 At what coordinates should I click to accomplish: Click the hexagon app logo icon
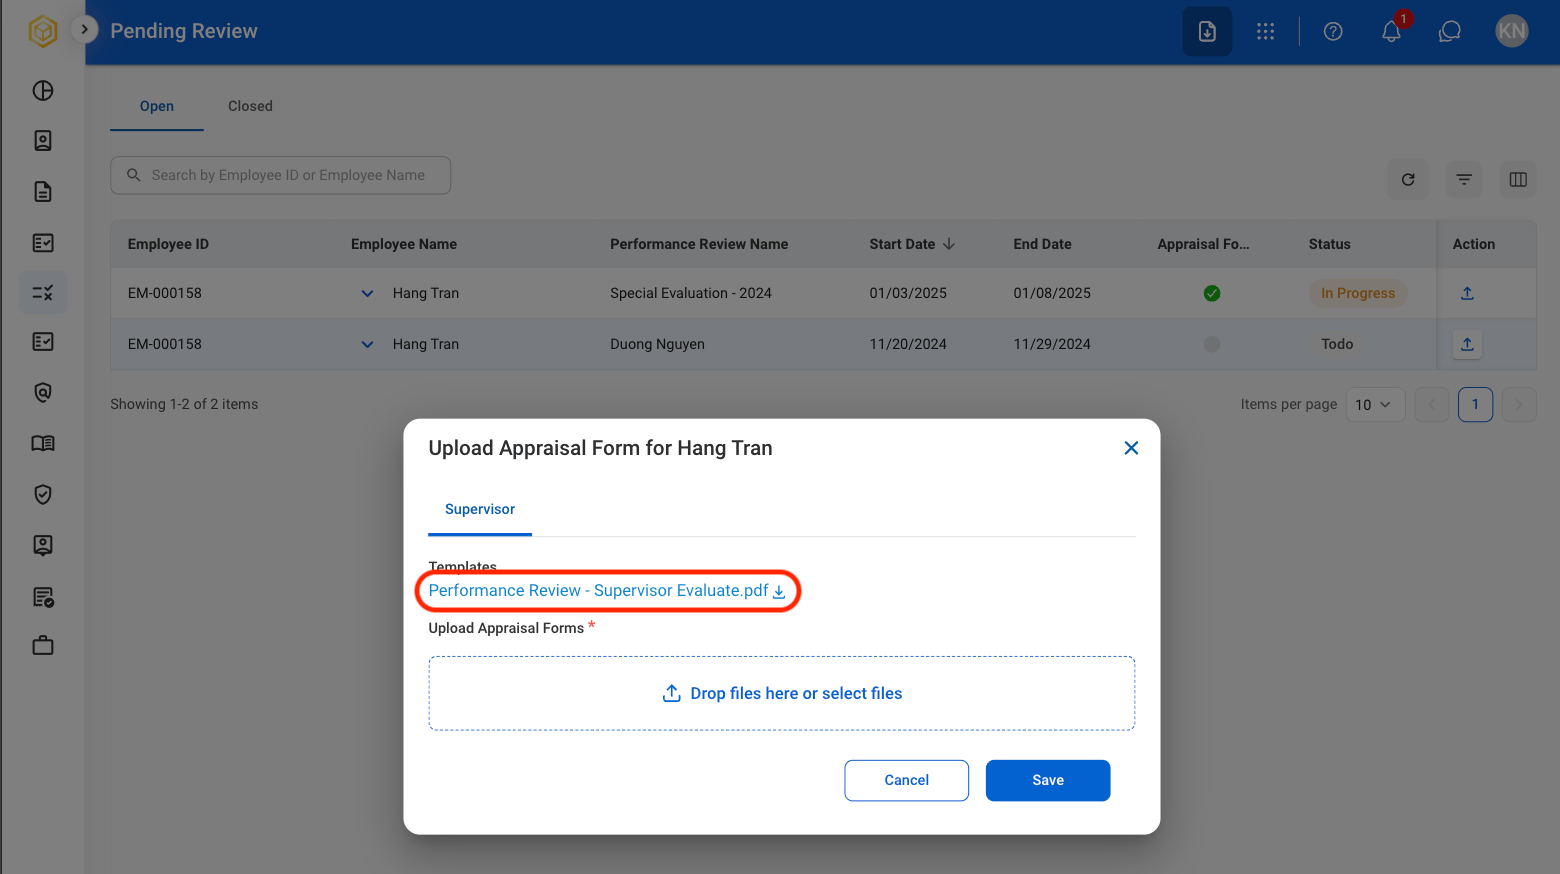point(43,31)
